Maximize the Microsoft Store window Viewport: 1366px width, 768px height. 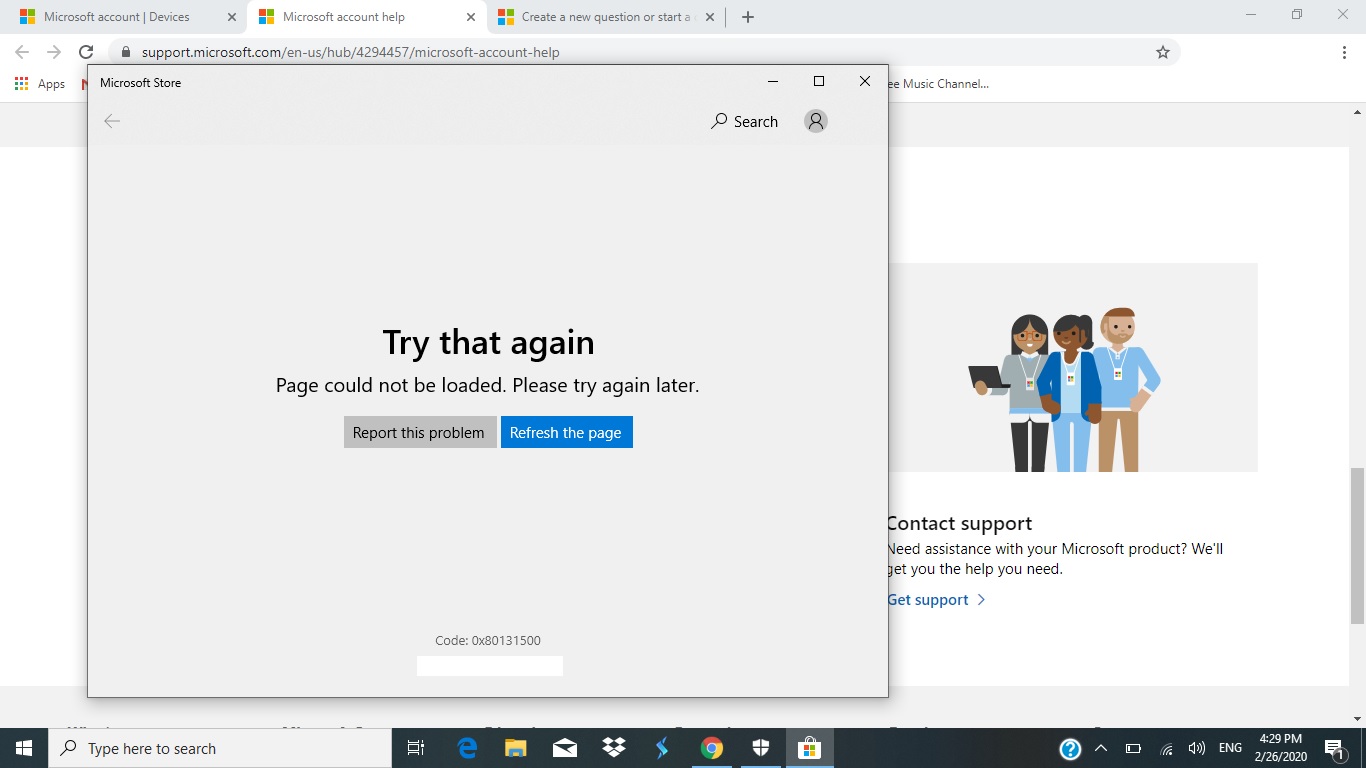tap(819, 82)
